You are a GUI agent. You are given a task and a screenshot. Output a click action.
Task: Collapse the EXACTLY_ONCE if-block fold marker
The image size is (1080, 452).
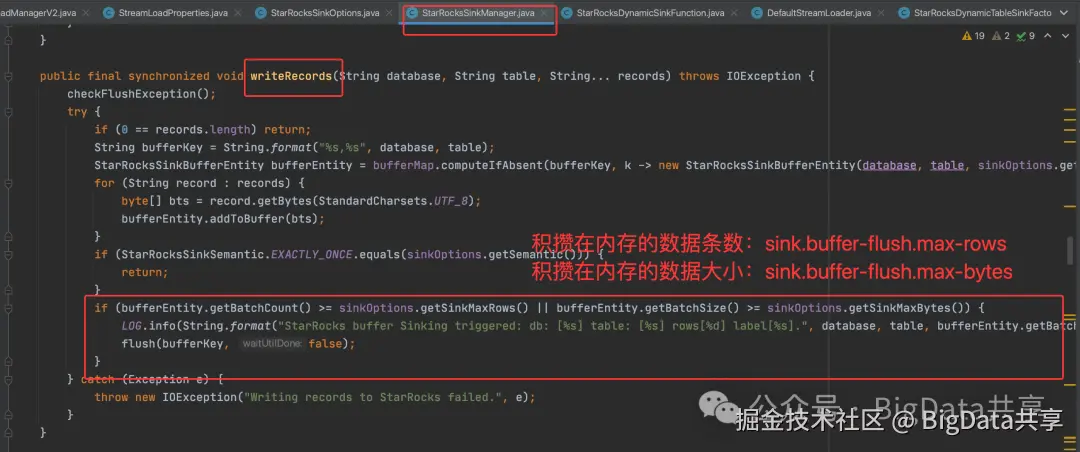[x=8, y=254]
